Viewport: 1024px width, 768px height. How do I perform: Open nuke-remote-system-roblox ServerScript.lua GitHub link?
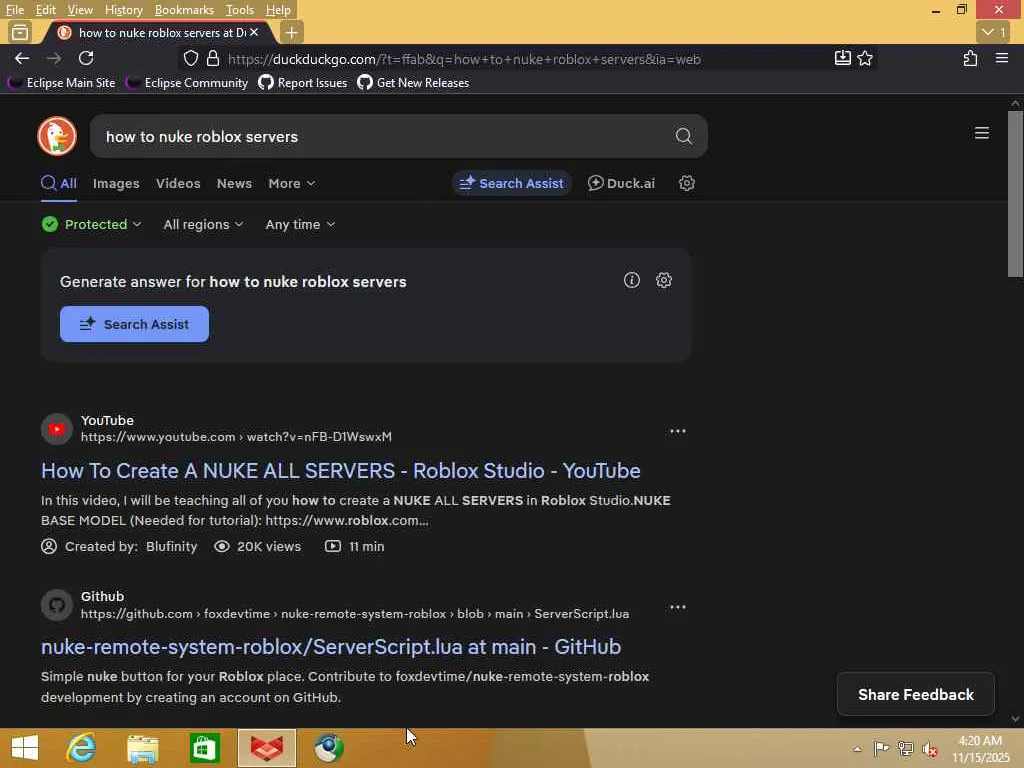330,647
